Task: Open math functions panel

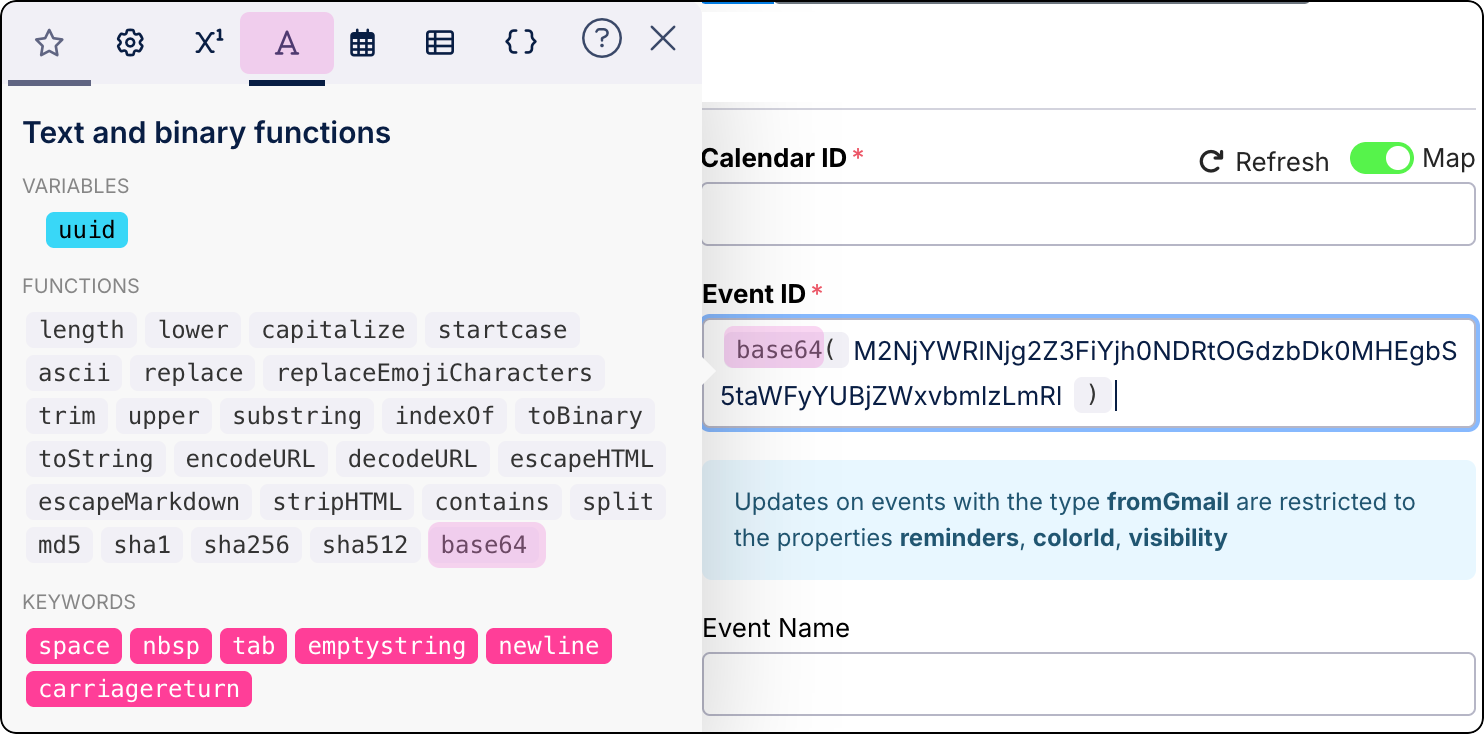Action: (x=207, y=43)
